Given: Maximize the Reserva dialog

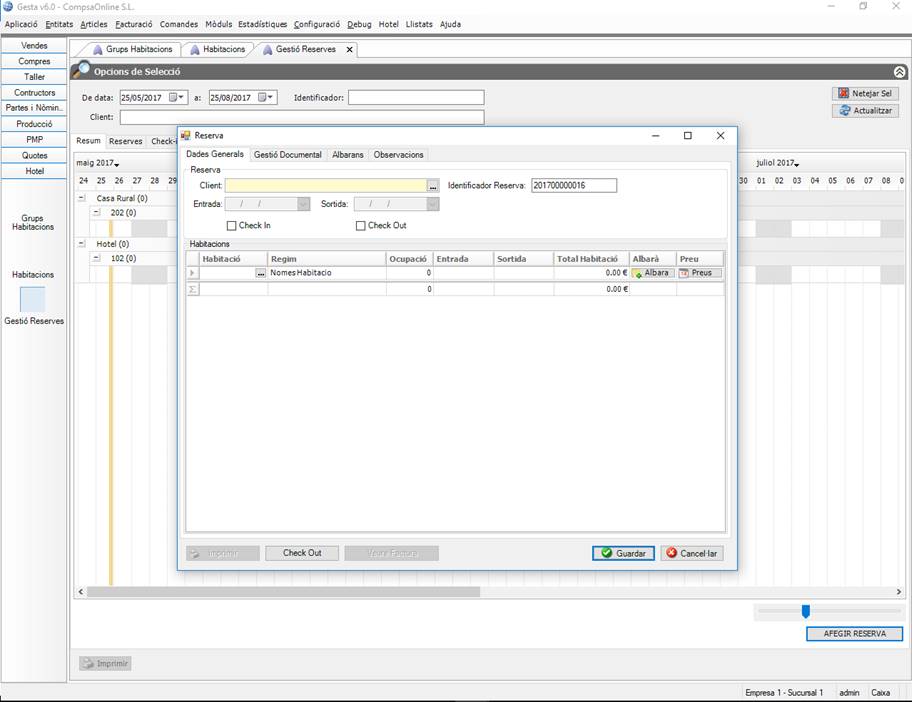Looking at the screenshot, I should tap(687, 136).
